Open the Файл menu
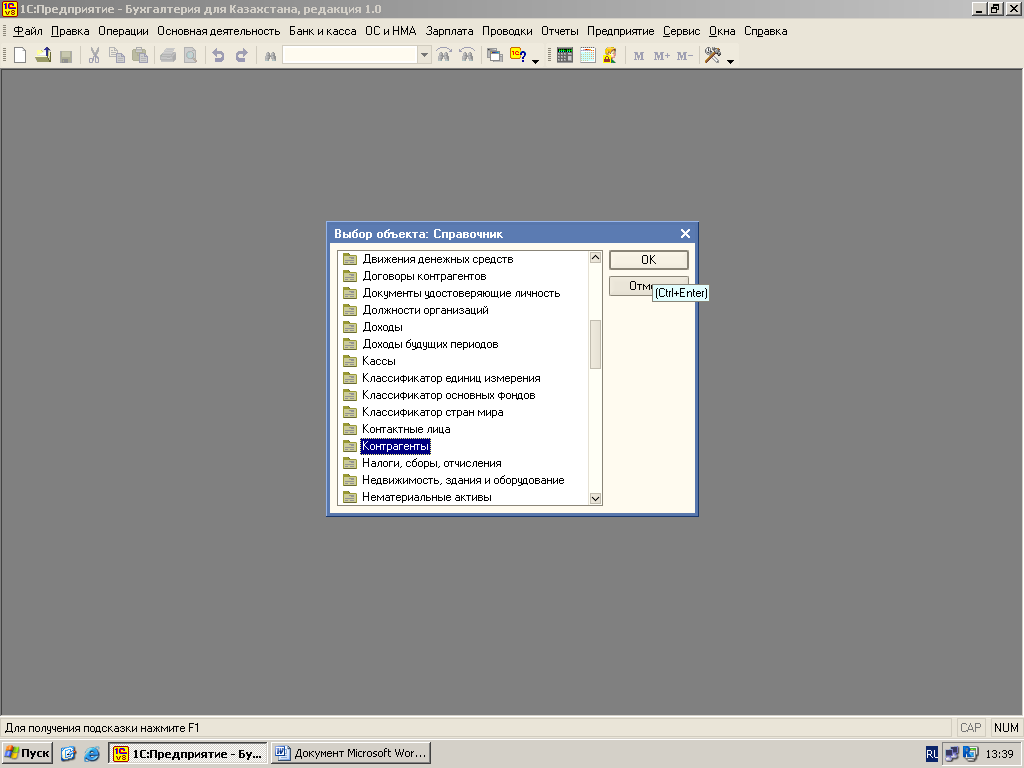This screenshot has height=768, width=1024. coord(27,31)
